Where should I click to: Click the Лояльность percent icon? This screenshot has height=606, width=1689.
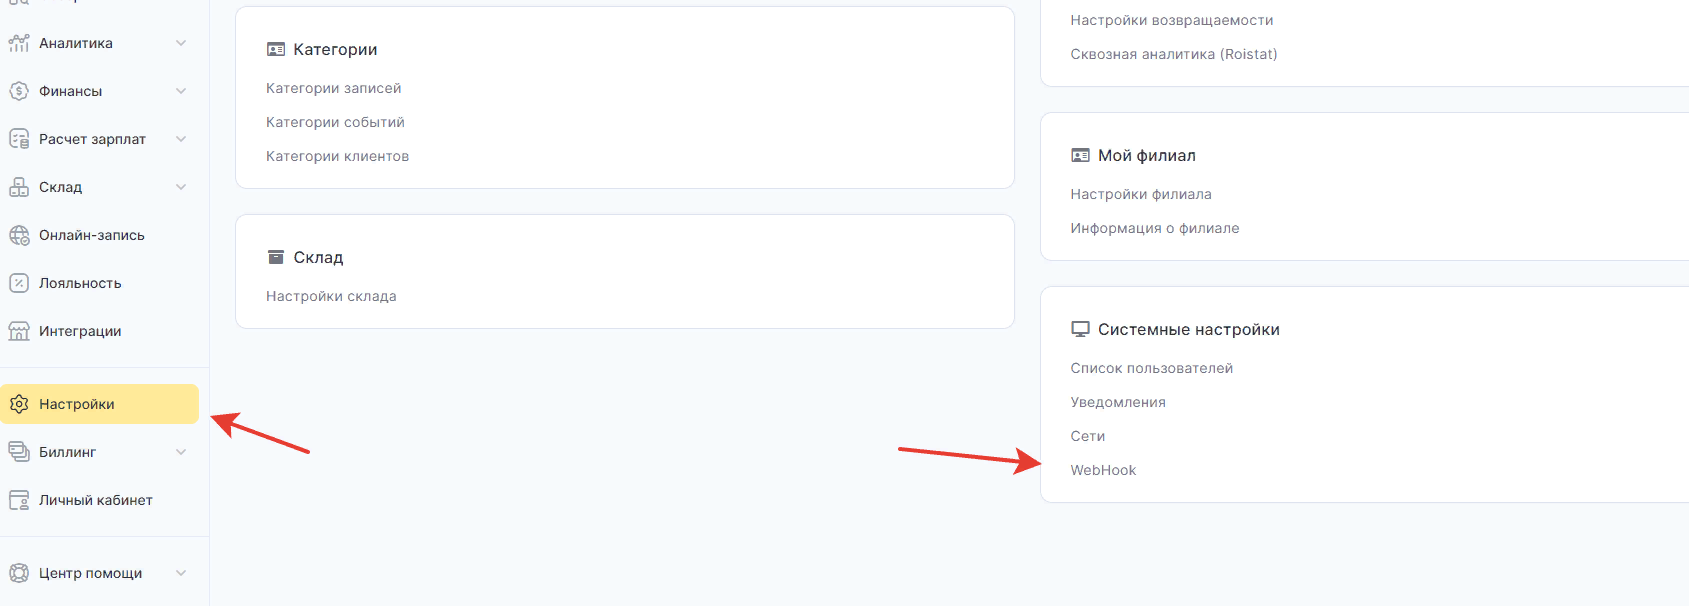pos(19,283)
